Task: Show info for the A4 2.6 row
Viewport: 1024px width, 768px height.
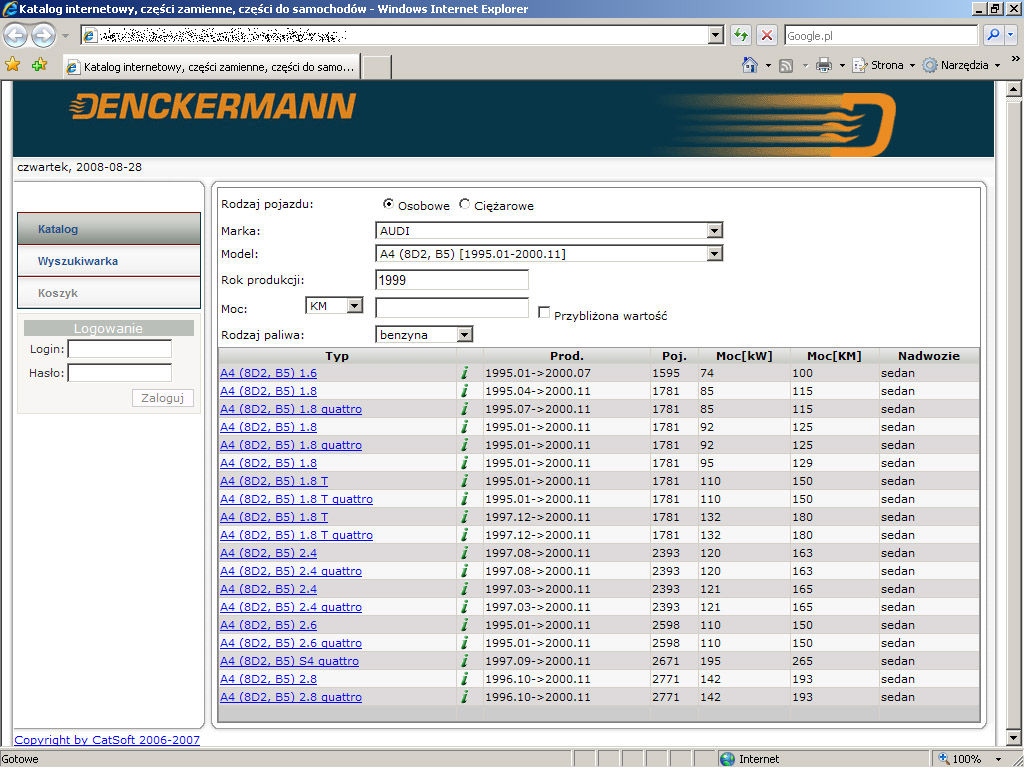Action: 464,625
